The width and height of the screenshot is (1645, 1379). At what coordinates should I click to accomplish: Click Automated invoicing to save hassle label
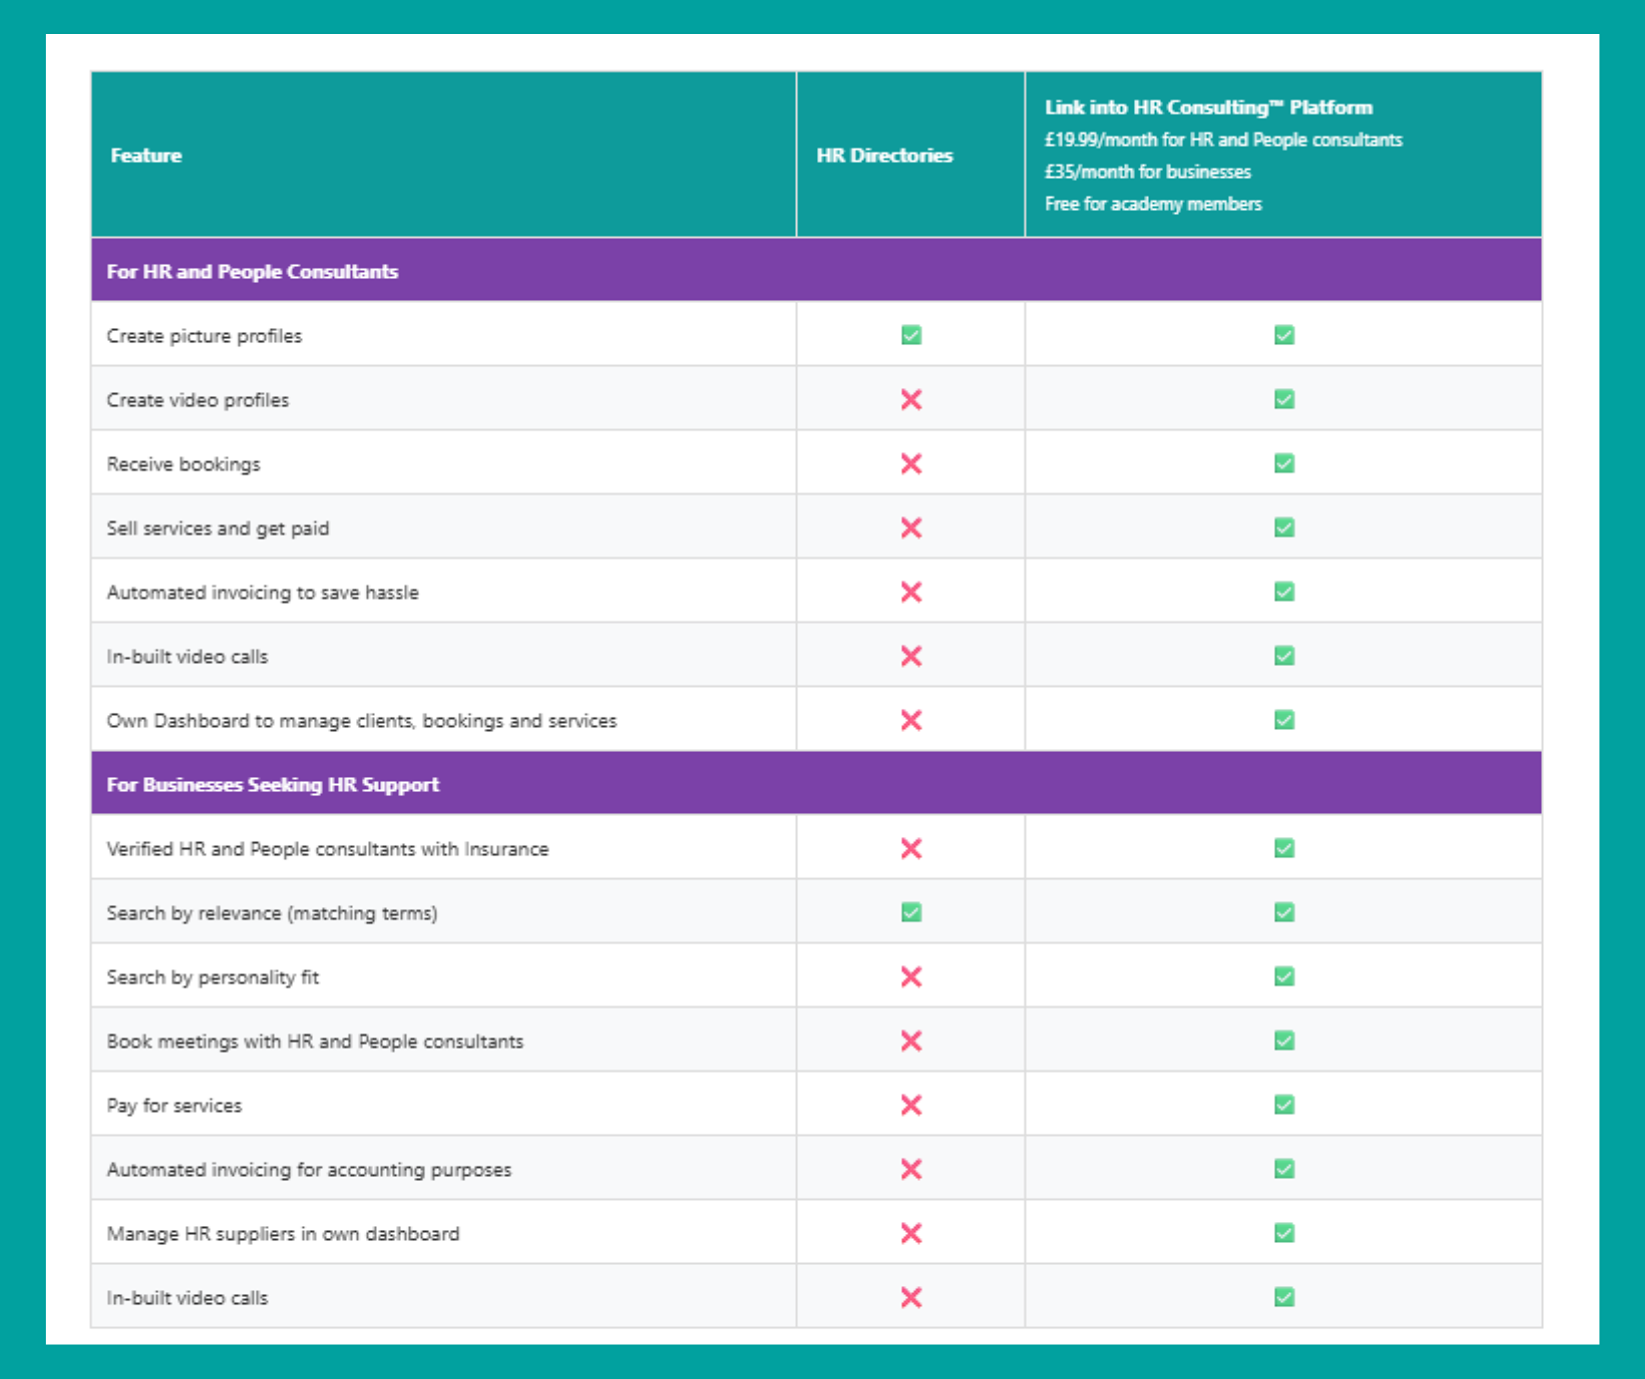(x=263, y=592)
